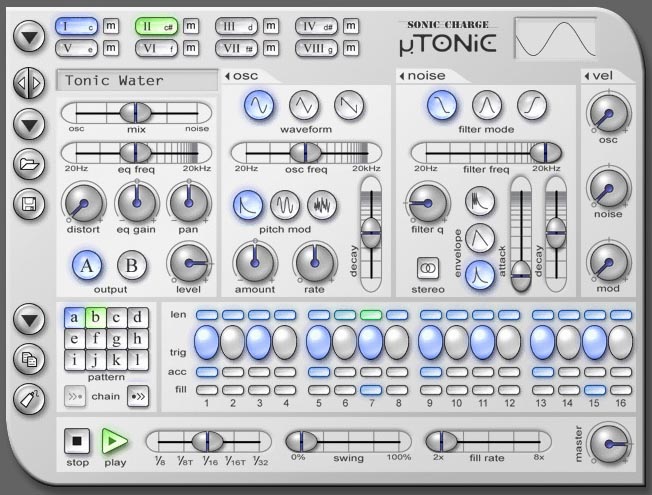Click the Tonic Water patch name field
Image resolution: width=652 pixels, height=495 pixels.
(137, 80)
